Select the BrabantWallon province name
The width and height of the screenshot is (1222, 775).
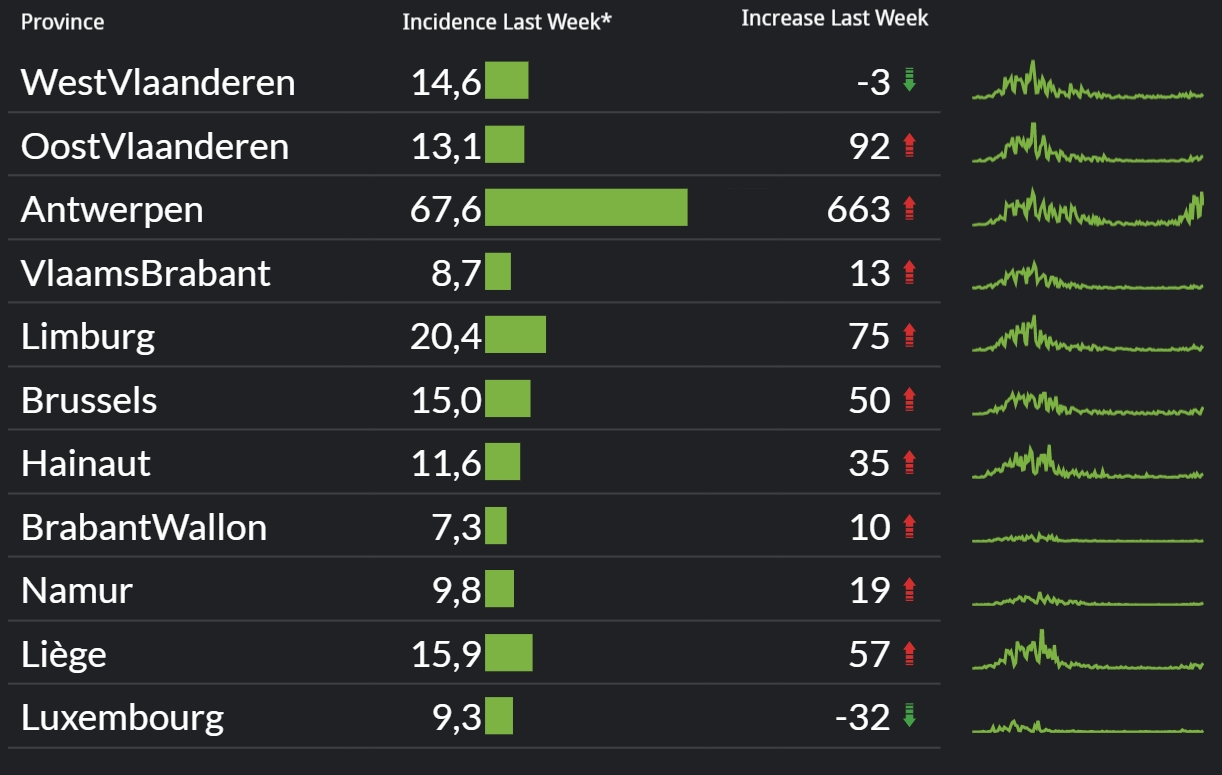click(x=144, y=527)
